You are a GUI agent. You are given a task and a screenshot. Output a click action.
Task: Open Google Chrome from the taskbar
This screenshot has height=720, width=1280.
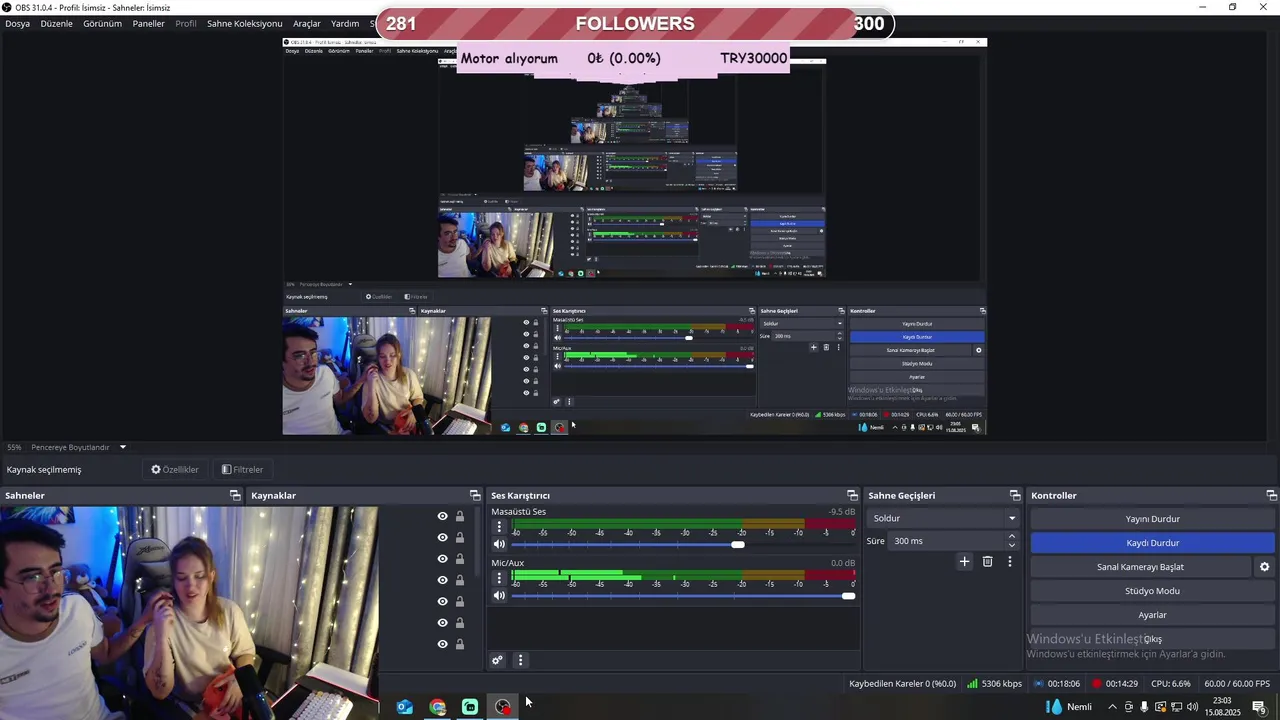click(x=438, y=707)
